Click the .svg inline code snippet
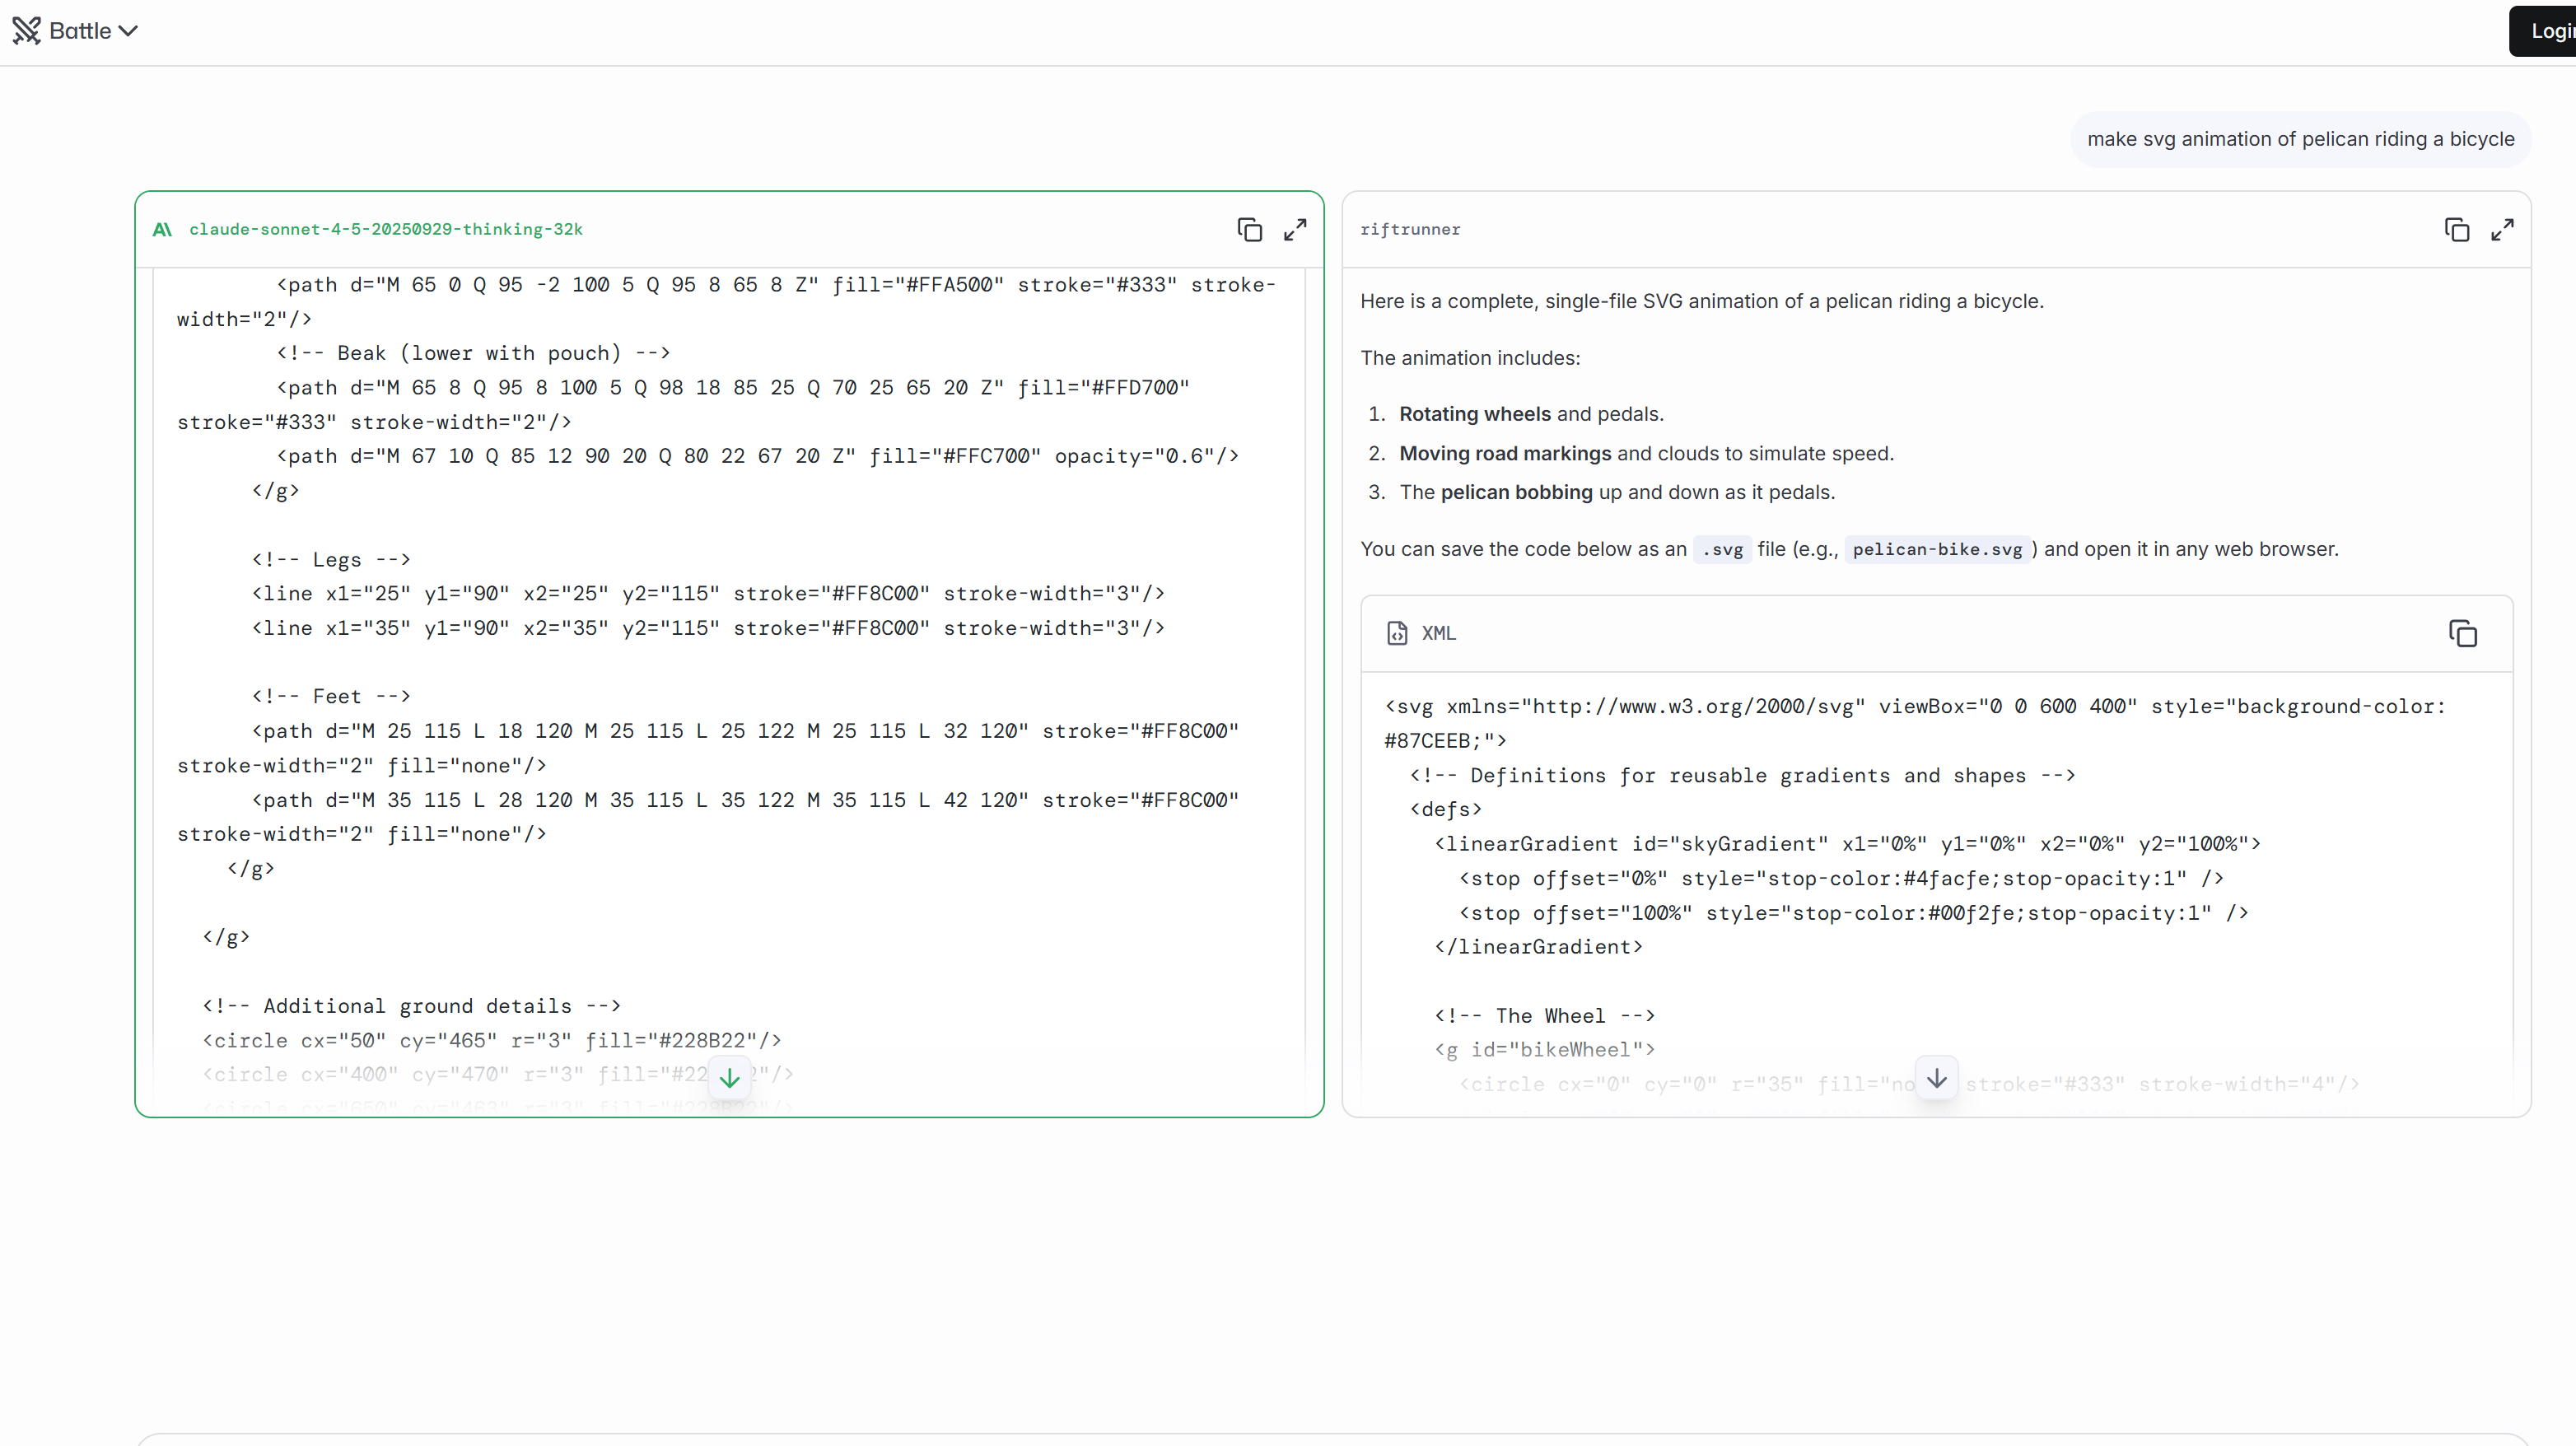2576x1446 pixels. [1722, 549]
